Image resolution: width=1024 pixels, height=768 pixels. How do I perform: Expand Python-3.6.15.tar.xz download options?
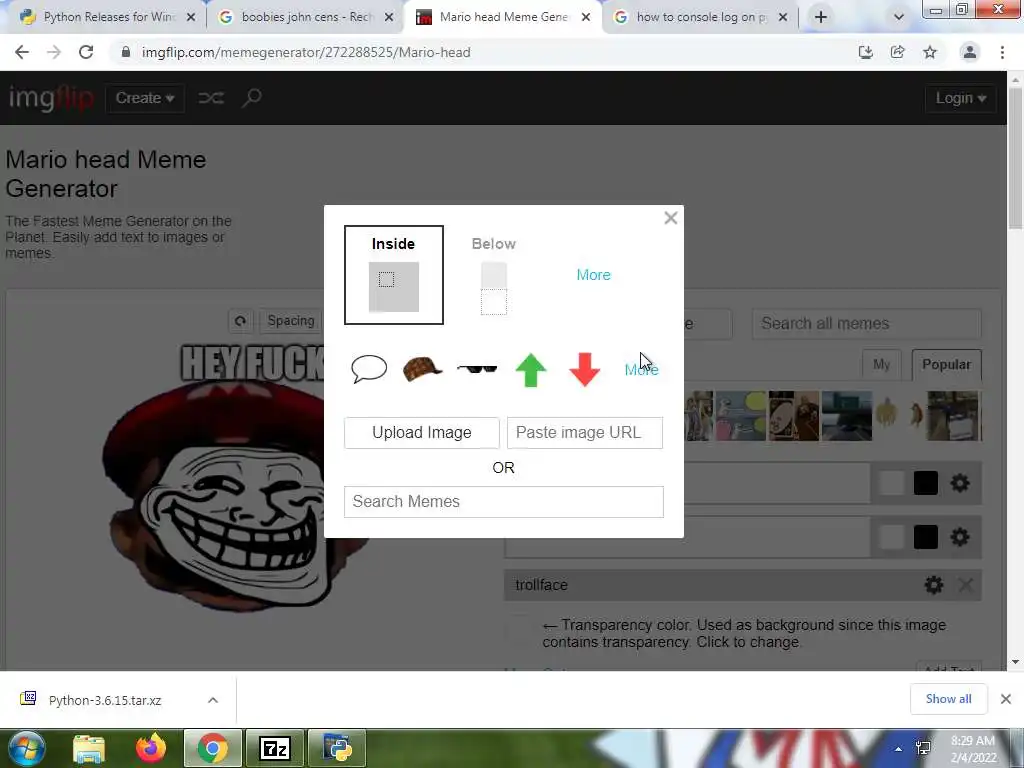click(x=213, y=700)
